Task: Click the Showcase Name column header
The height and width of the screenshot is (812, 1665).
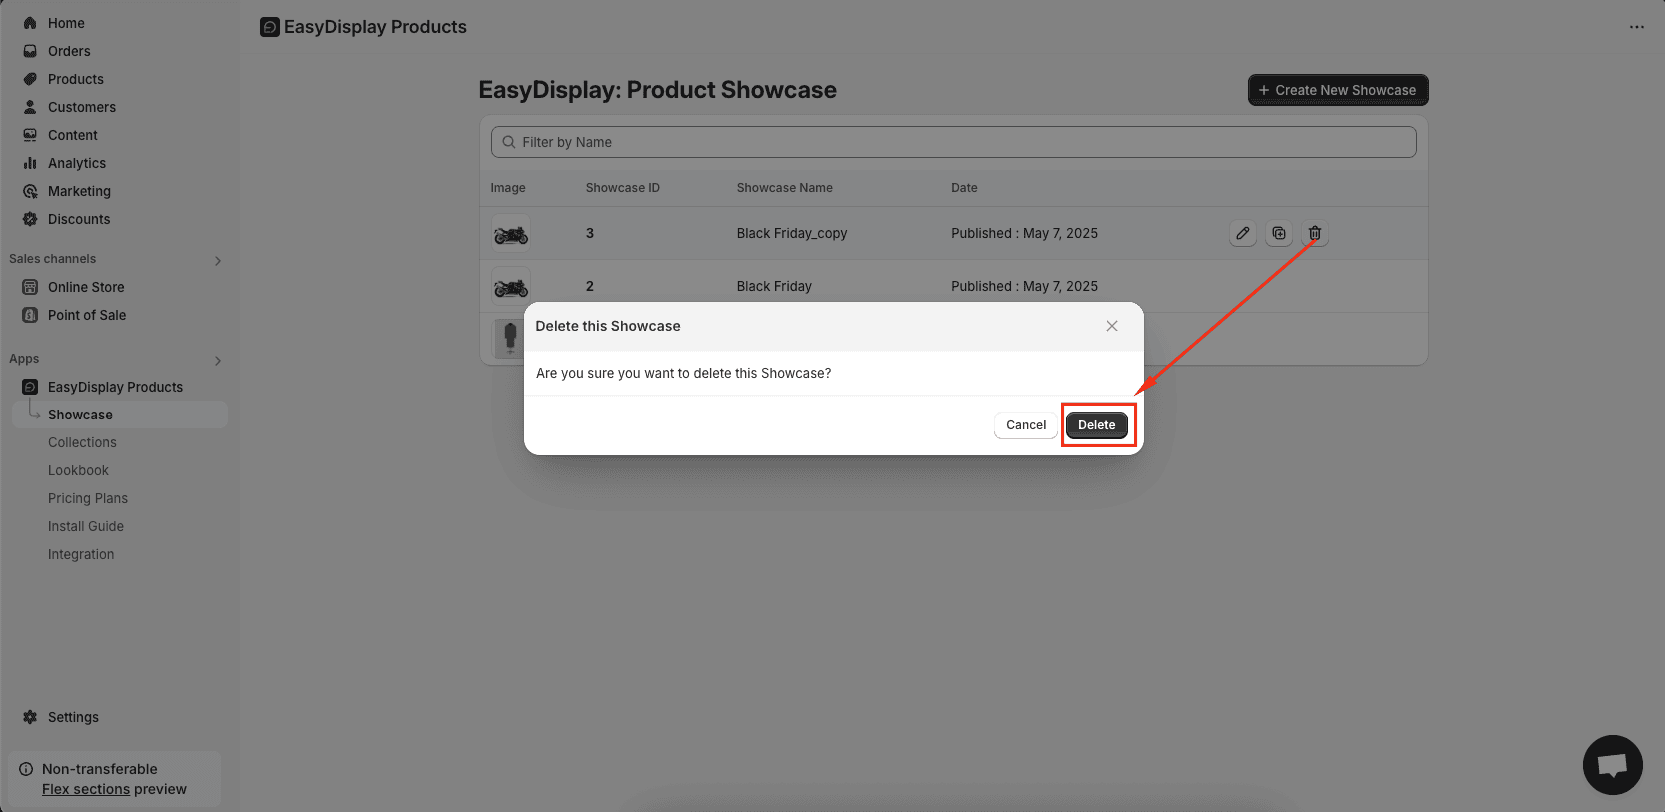Action: click(785, 188)
